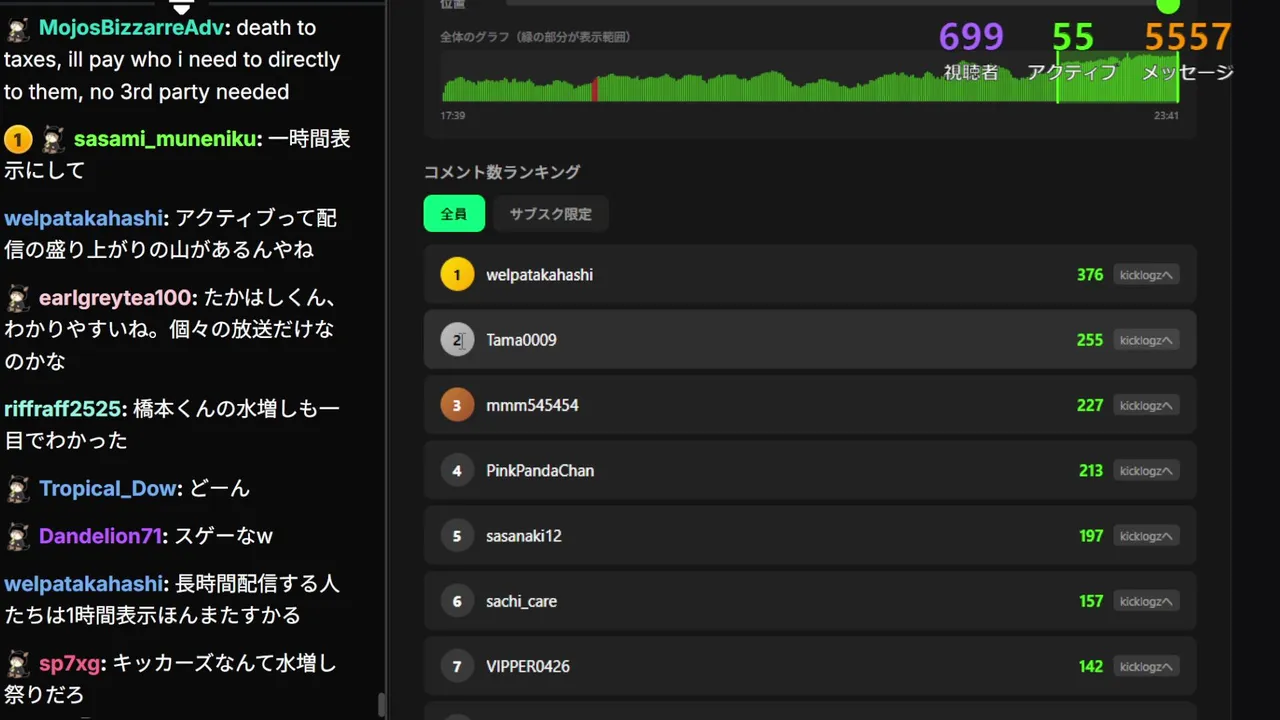Select the 全員 tab
1280x720 pixels.
click(454, 214)
